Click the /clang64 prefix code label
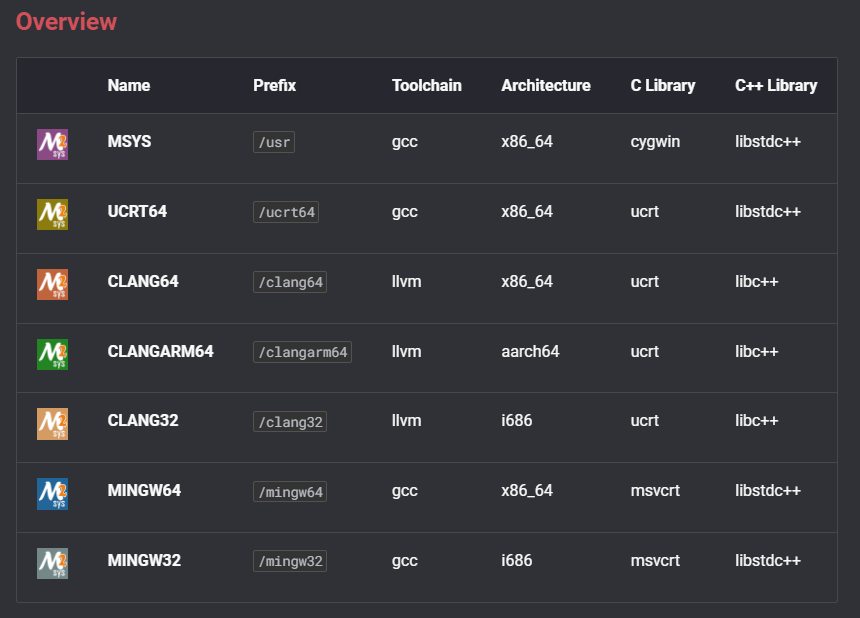The width and height of the screenshot is (860, 618). 290,282
